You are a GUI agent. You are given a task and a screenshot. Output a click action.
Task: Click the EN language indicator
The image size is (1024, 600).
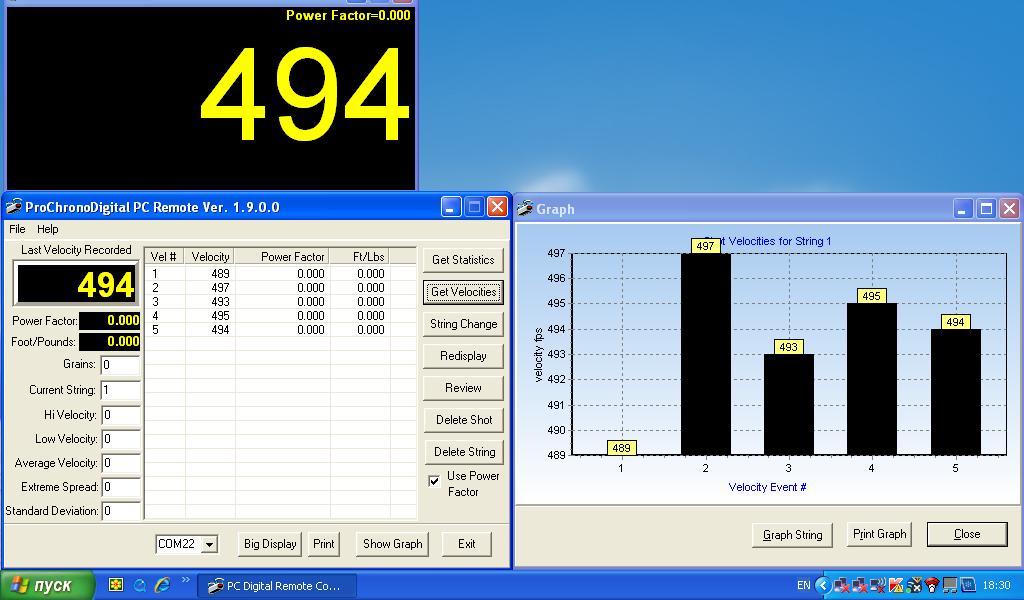coord(803,585)
